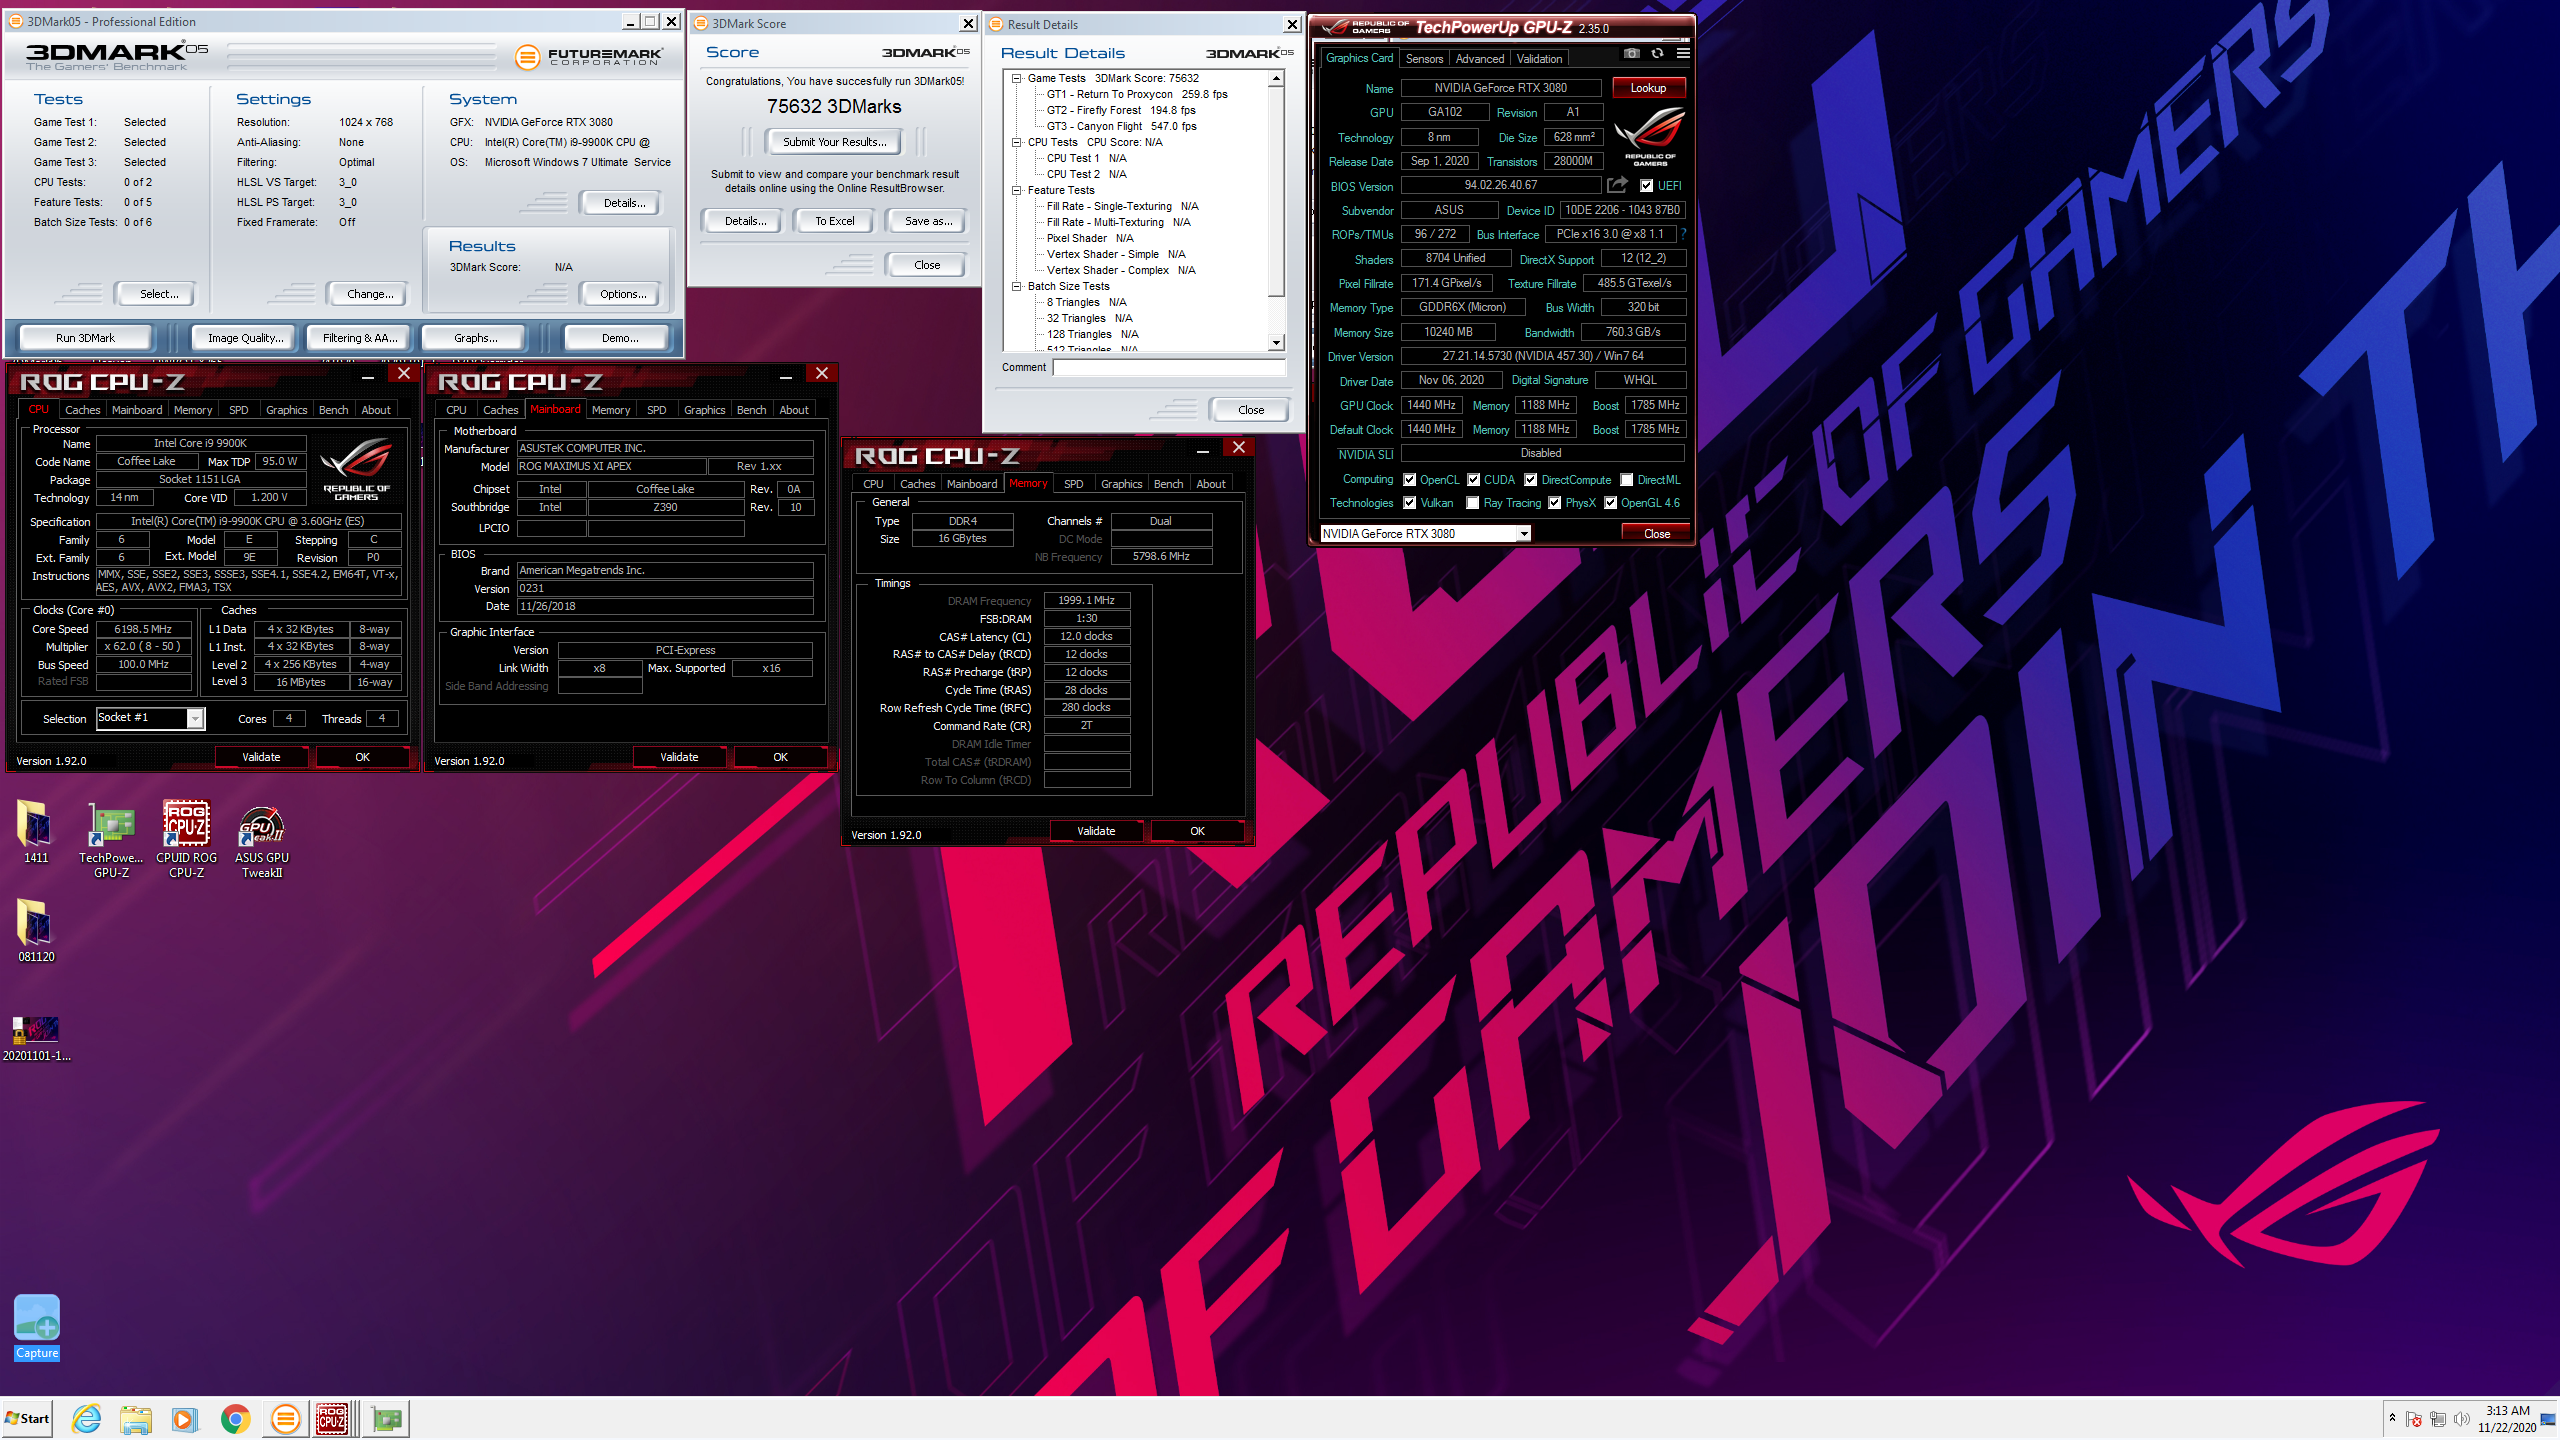Toggle the UEFI checkbox in GPU-Z

[x=1646, y=185]
